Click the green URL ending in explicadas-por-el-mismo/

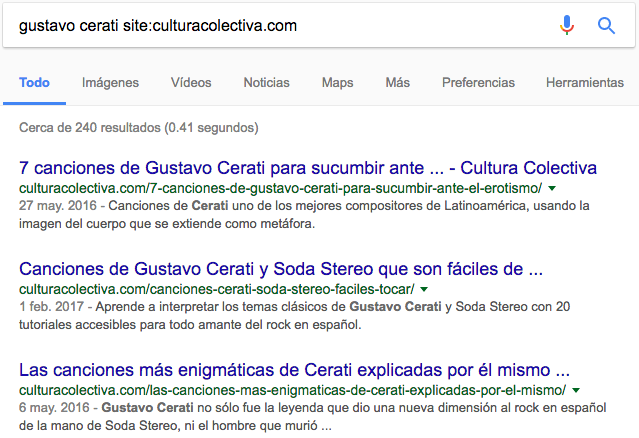pos(292,390)
